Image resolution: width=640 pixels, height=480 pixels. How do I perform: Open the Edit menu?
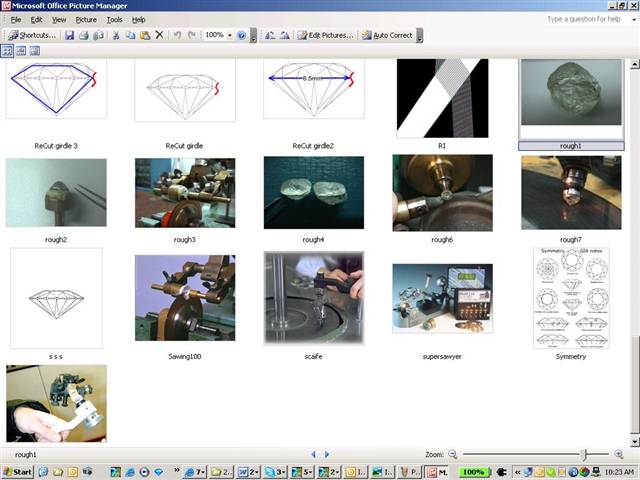point(36,20)
